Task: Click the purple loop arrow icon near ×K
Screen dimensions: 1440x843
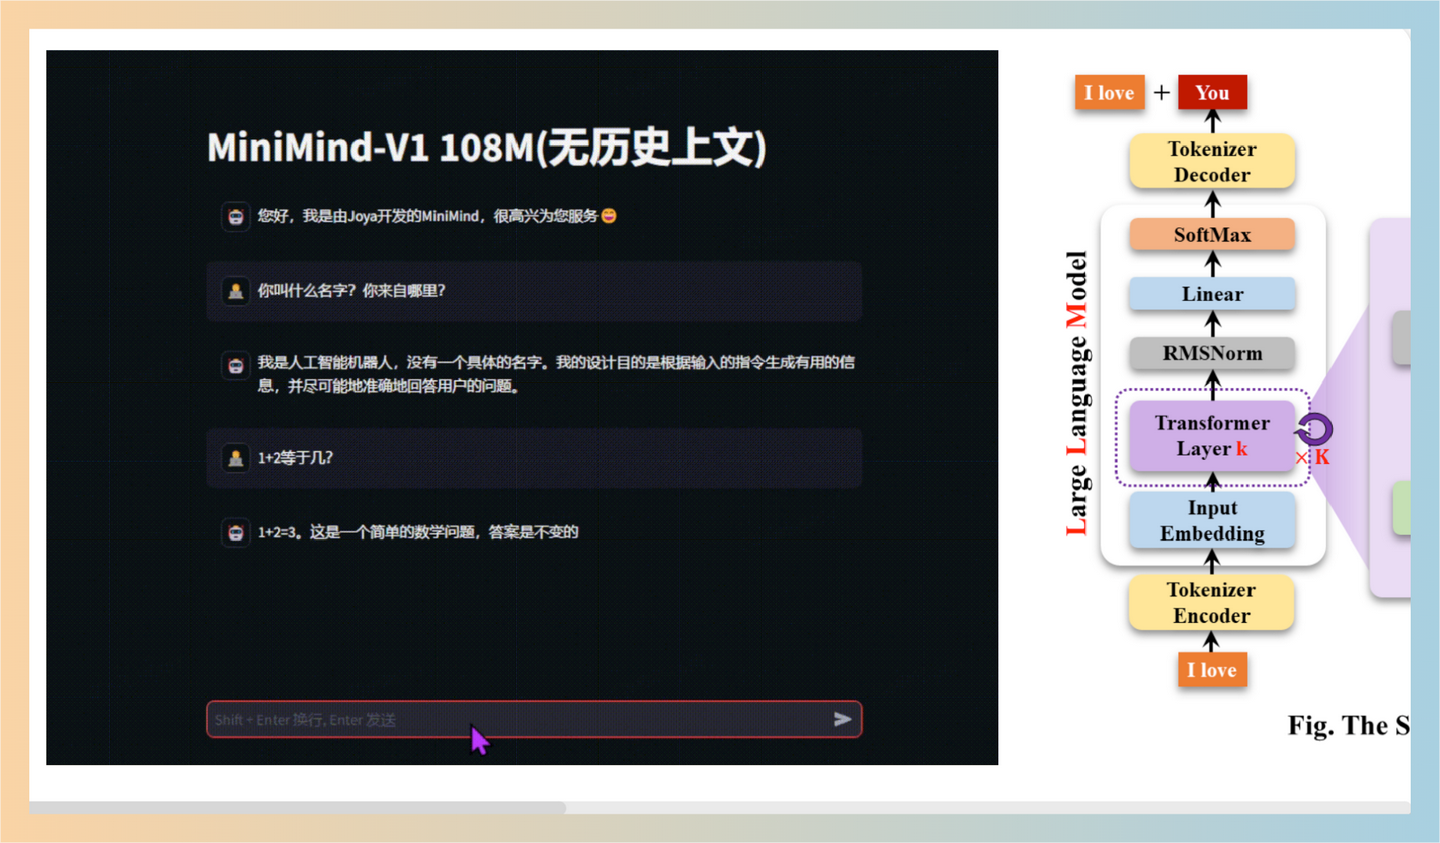Action: [1315, 430]
